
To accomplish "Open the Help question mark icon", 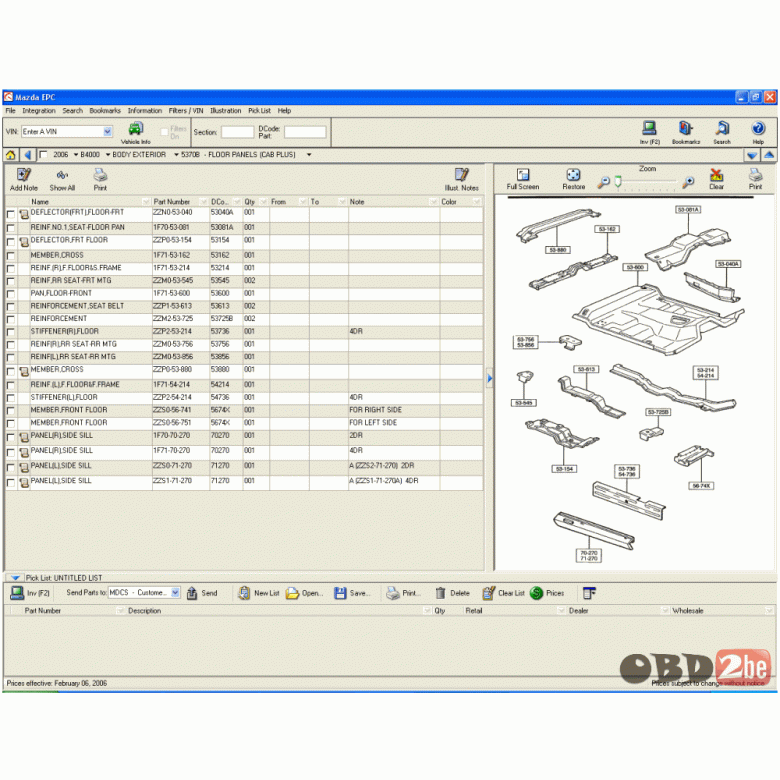I will [758, 128].
